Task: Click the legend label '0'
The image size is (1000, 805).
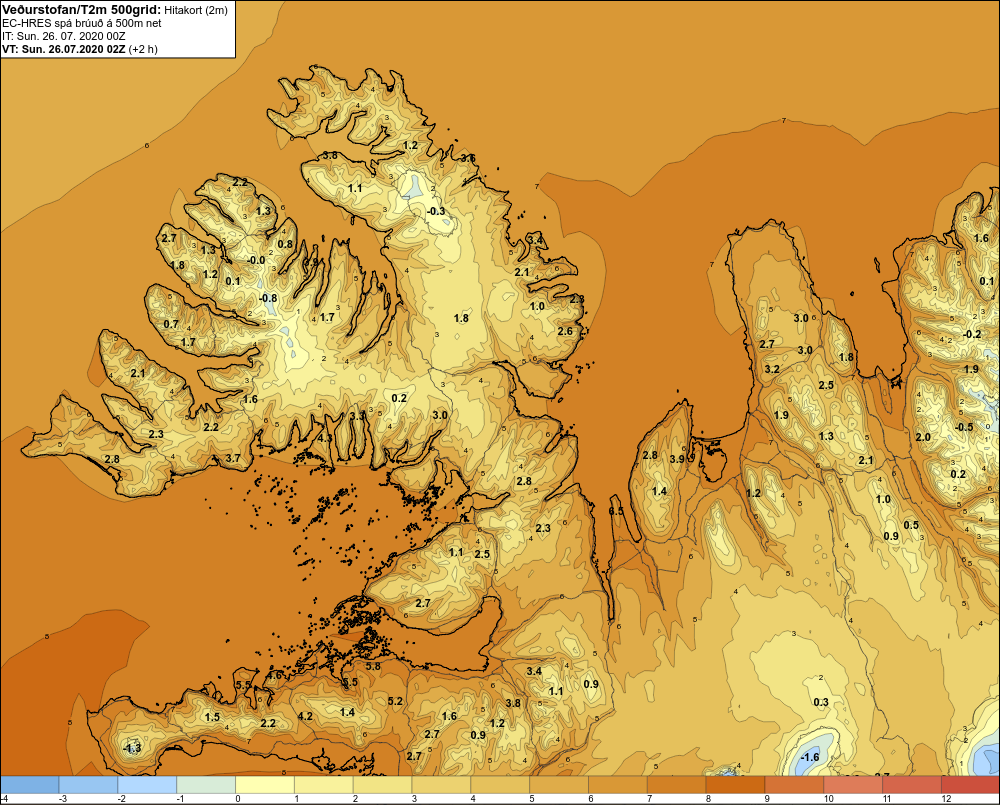Action: point(238,799)
